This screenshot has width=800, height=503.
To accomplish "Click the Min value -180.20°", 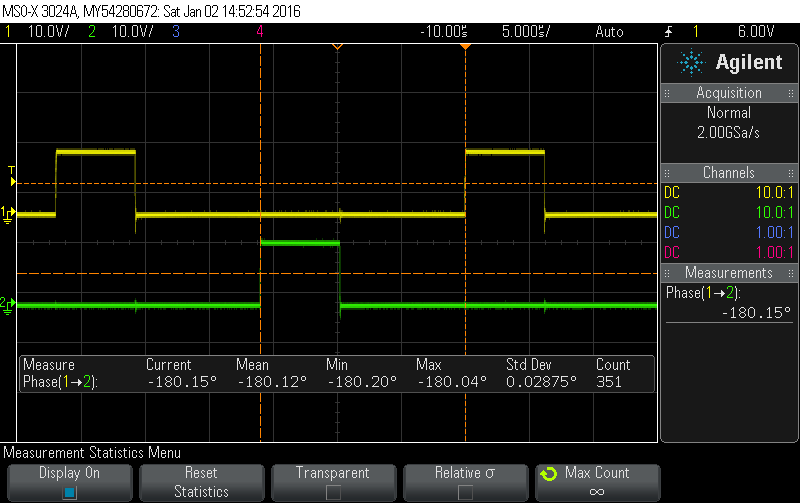I will [x=362, y=382].
